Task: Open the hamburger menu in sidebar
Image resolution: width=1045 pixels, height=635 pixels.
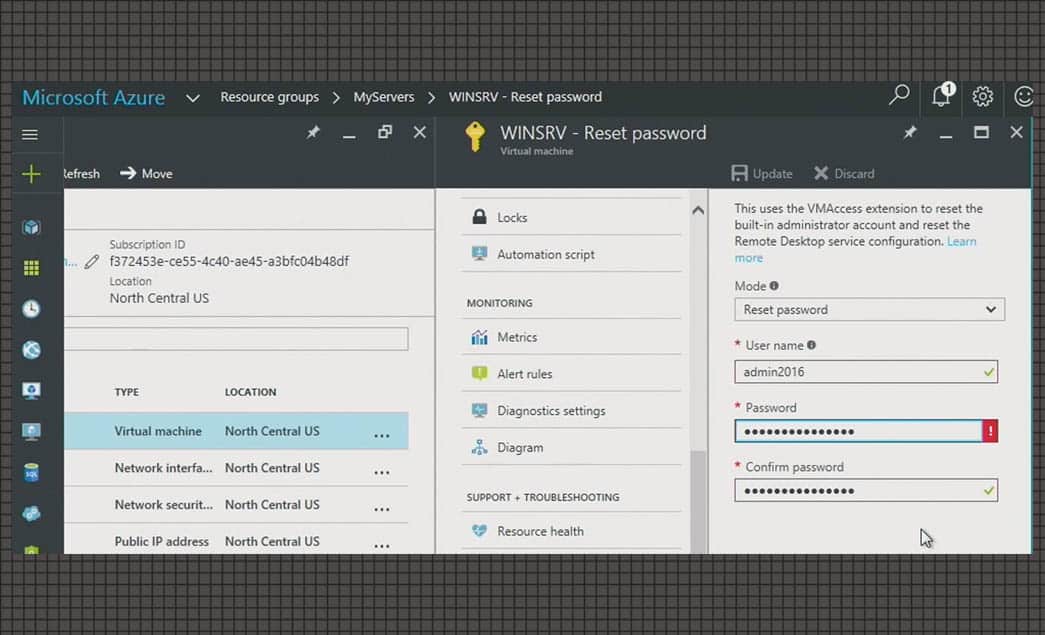Action: click(30, 135)
